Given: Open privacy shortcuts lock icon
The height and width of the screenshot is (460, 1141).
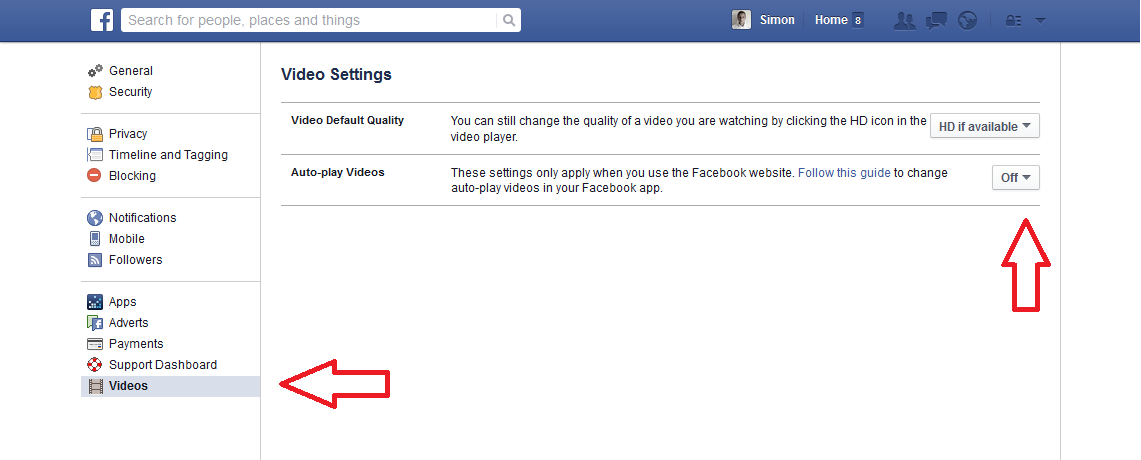Looking at the screenshot, I should click(x=1013, y=20).
